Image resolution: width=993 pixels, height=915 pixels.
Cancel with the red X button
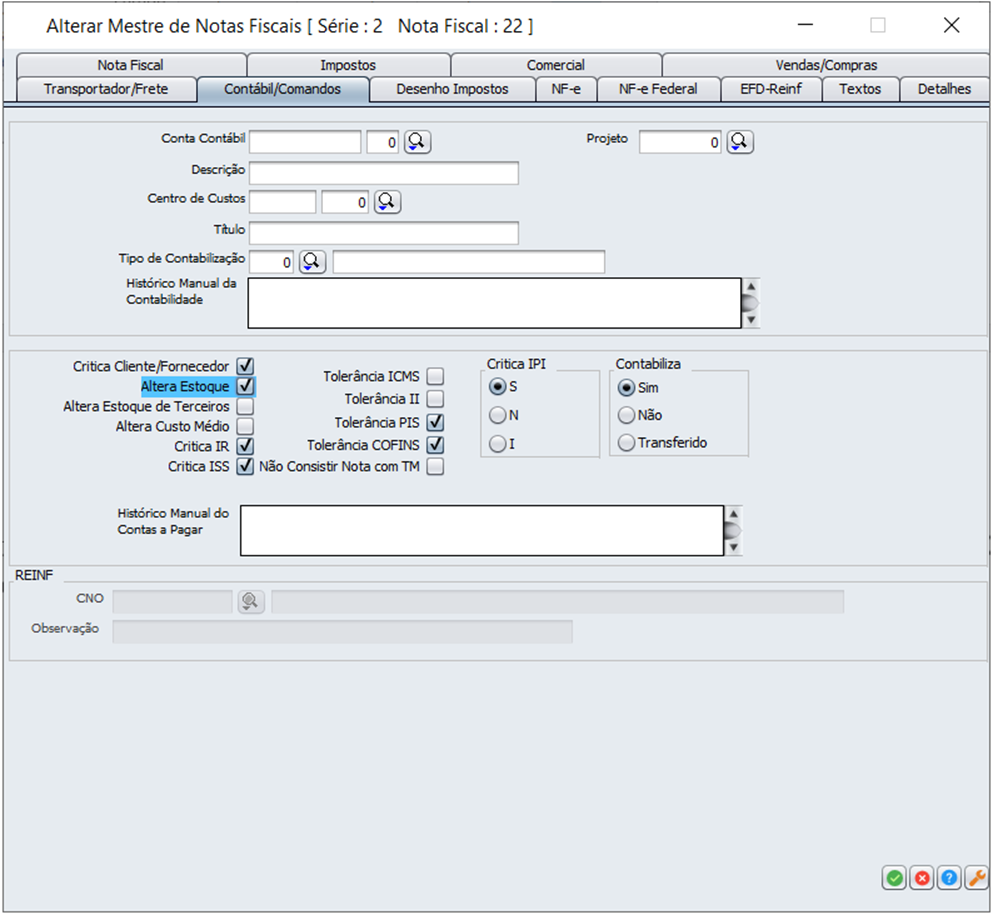[x=922, y=878]
